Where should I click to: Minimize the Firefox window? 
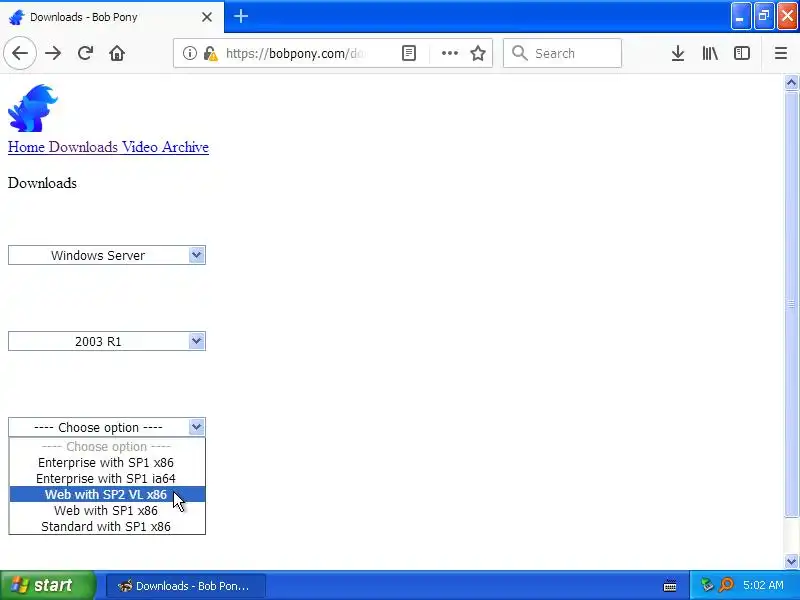(x=740, y=16)
